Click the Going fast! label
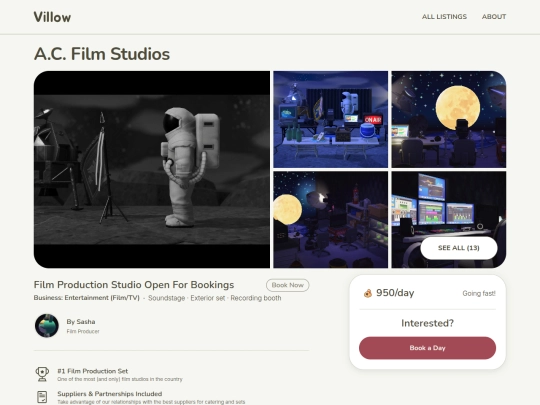 pyautogui.click(x=479, y=293)
